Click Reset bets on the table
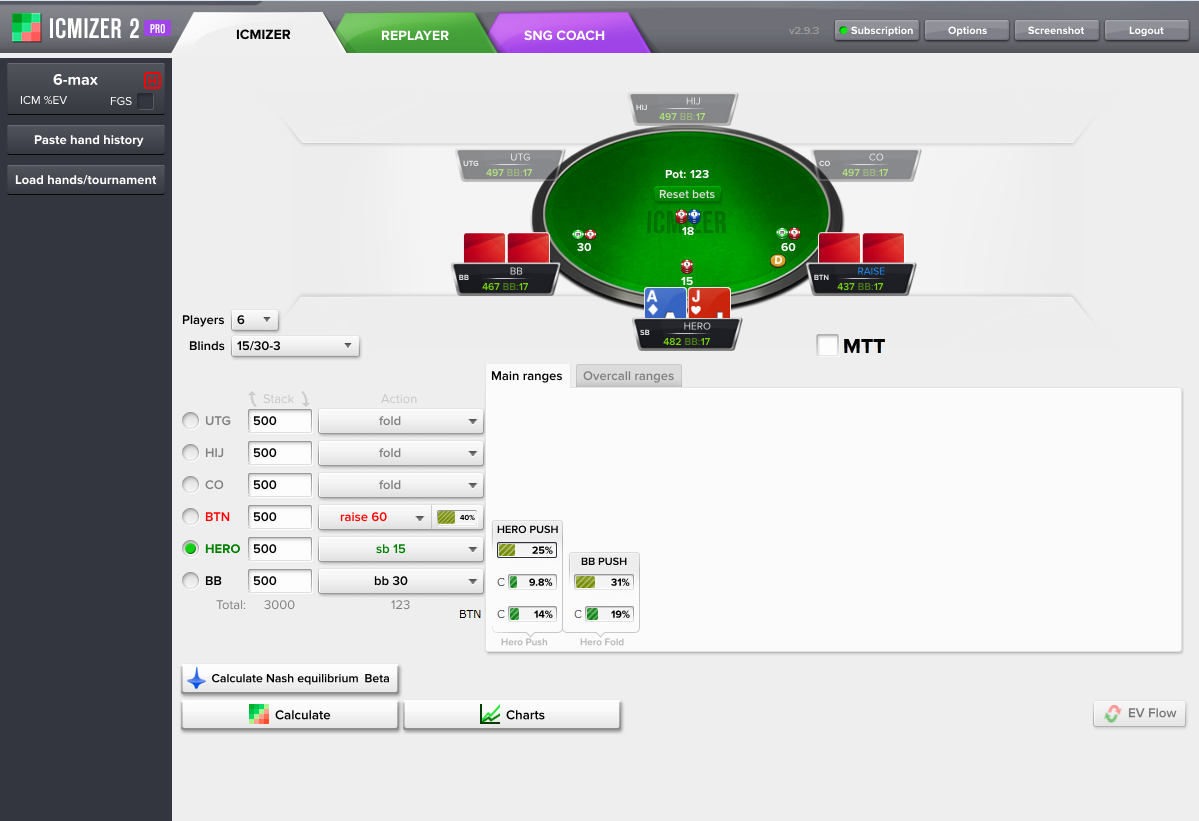The width and height of the screenshot is (1199, 821). click(687, 194)
